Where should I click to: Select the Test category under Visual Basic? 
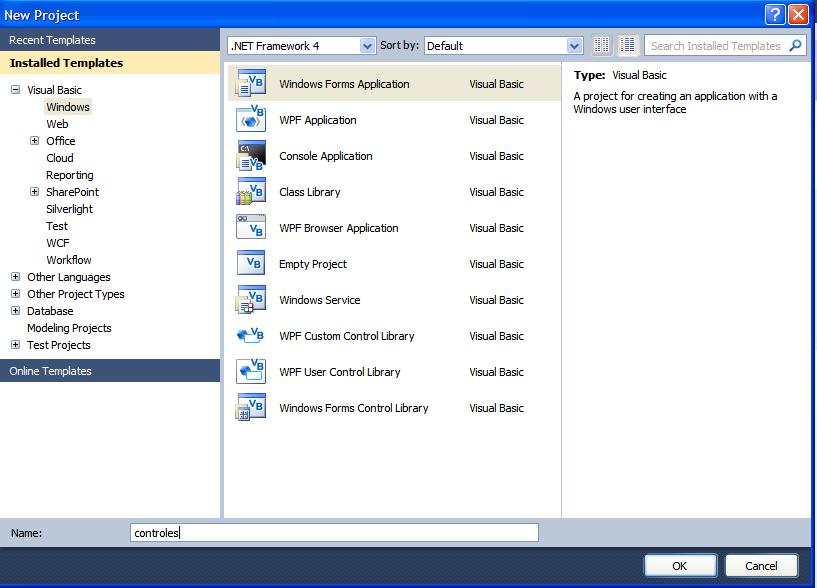pyautogui.click(x=57, y=226)
